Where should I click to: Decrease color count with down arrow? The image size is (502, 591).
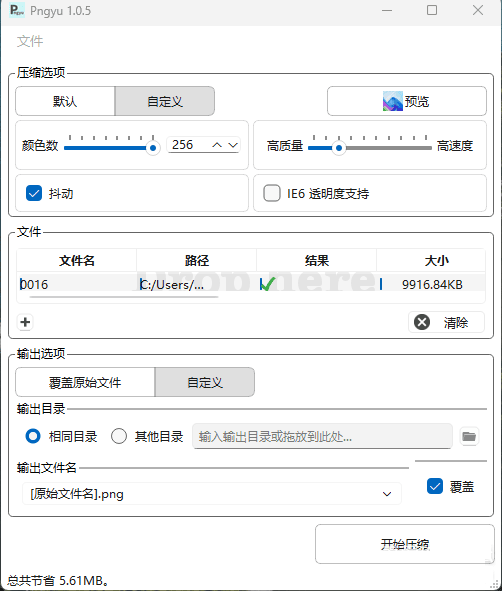[x=233, y=145]
